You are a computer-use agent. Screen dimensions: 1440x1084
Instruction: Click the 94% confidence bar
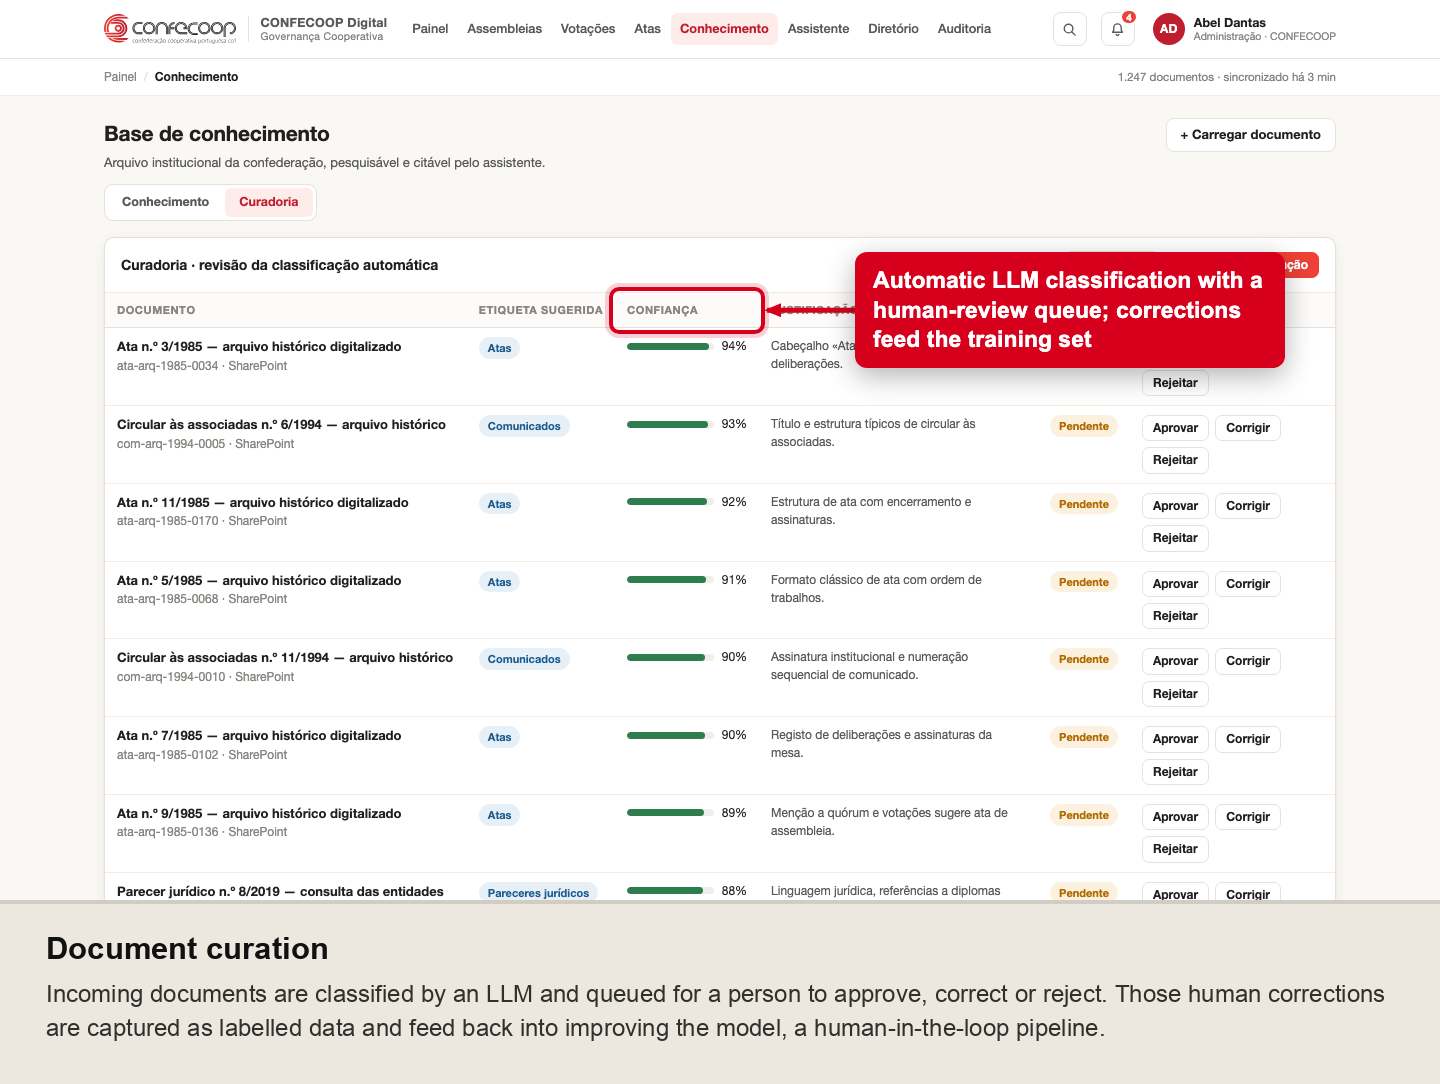coord(668,347)
